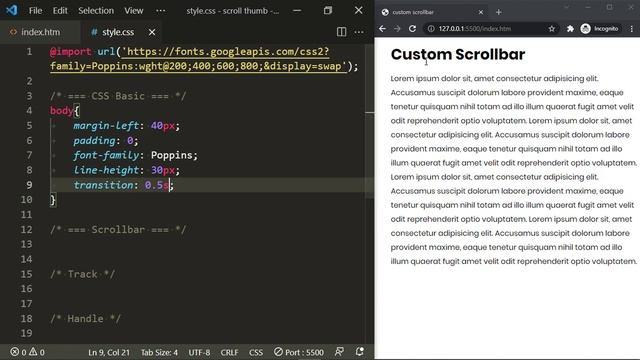The image size is (640, 360).
Task: Go to line via Ln 9, Col 21
Action: [109, 352]
